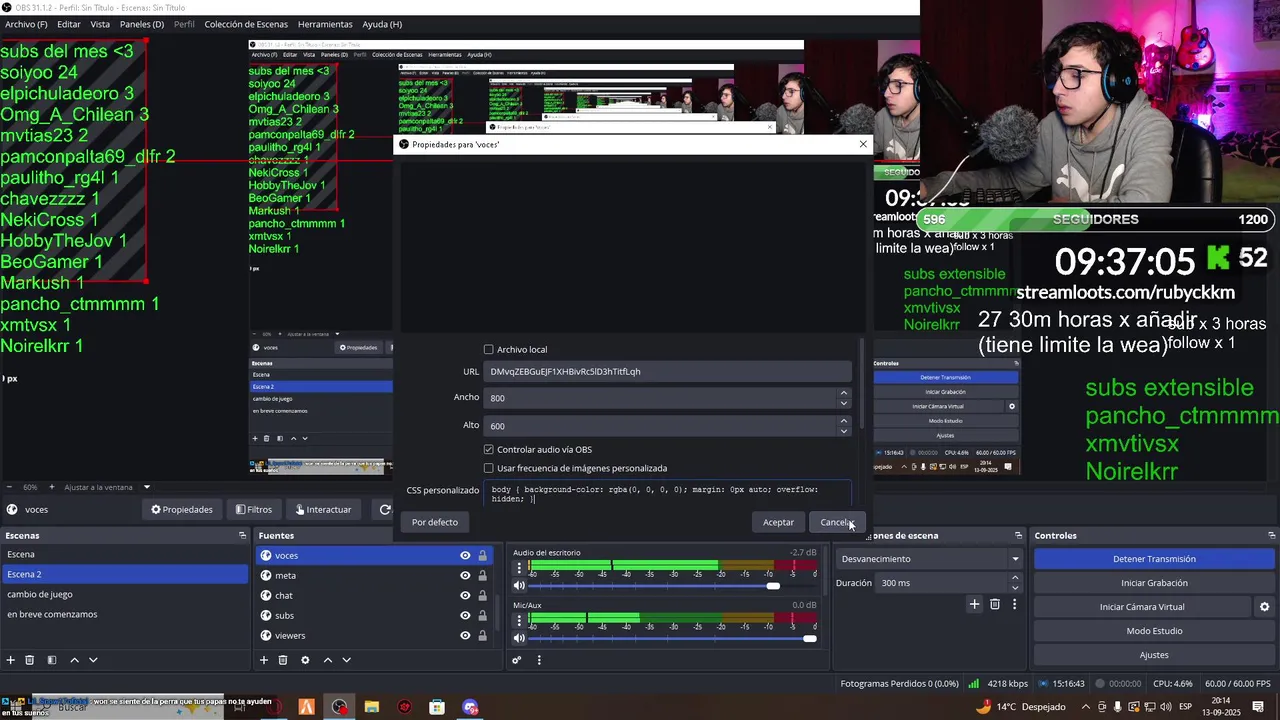
Task: Move source down in Fuentes list
Action: point(346,660)
